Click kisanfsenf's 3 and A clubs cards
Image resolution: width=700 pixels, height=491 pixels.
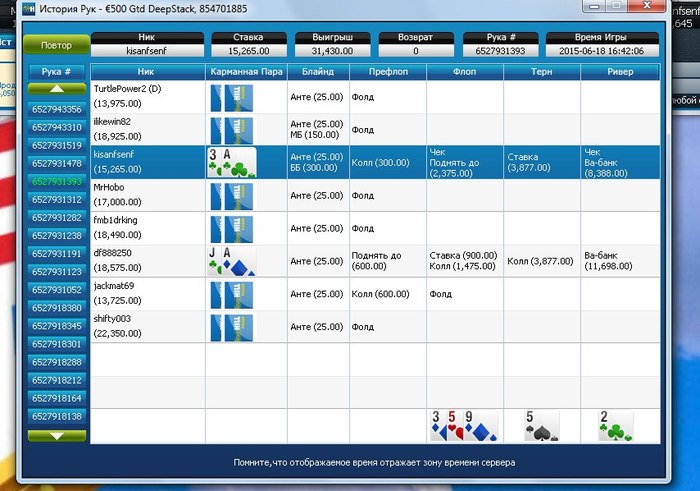(x=232, y=162)
